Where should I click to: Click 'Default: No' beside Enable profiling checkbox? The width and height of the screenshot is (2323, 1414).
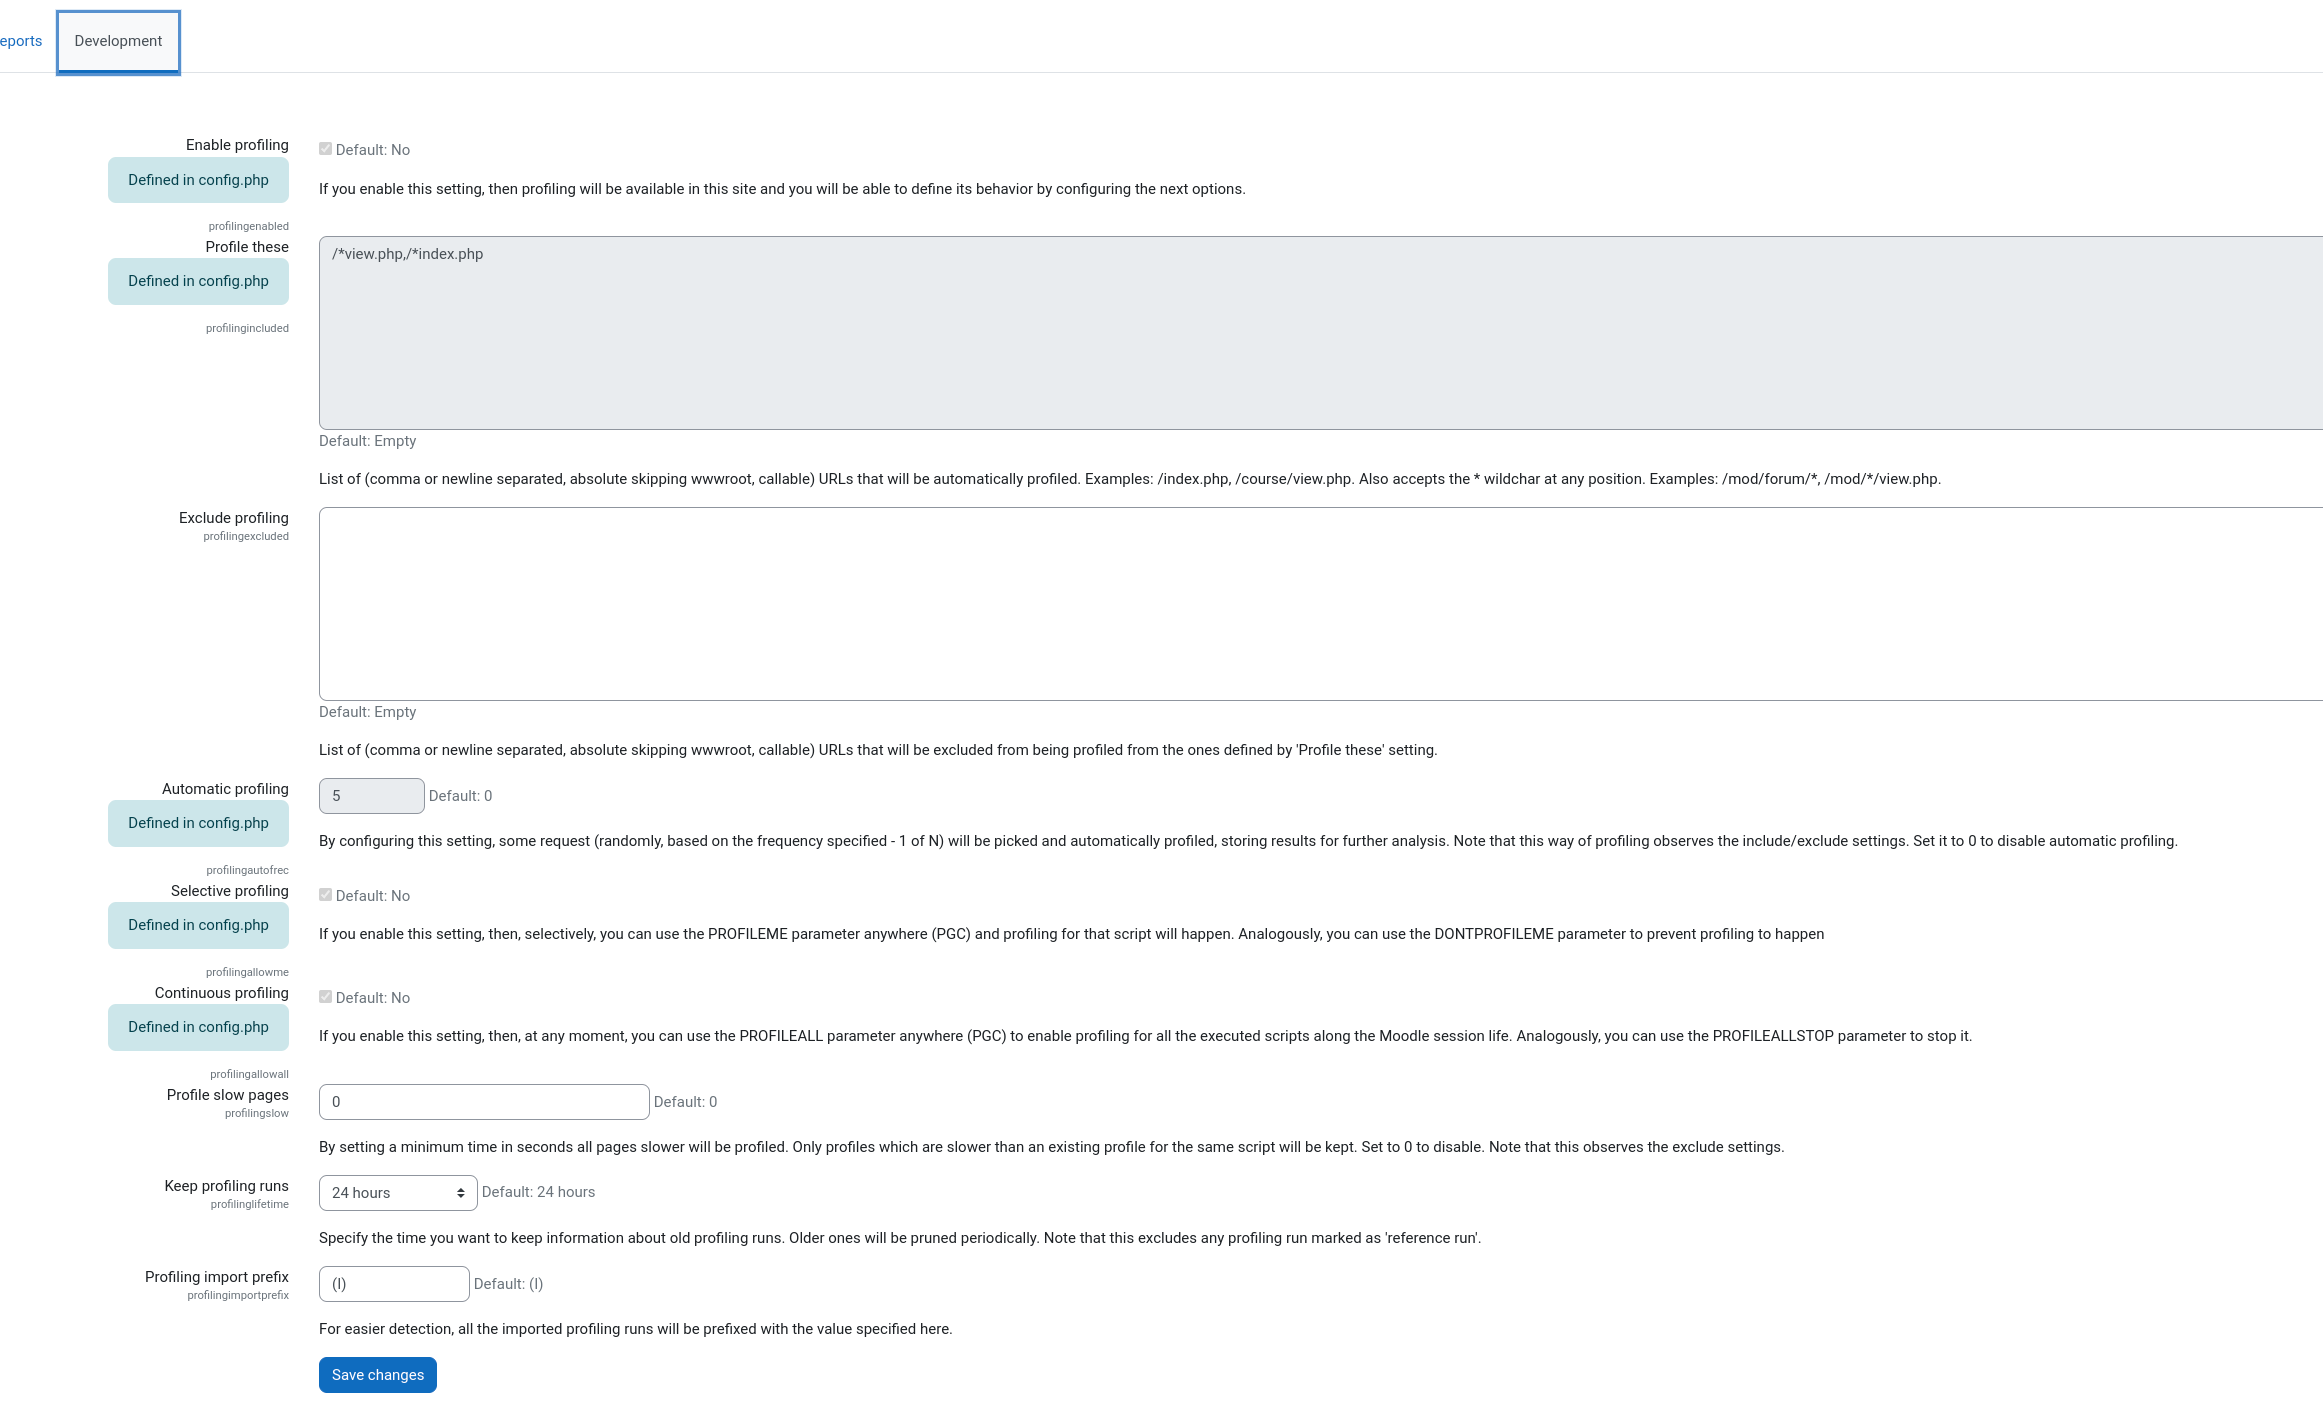(373, 150)
